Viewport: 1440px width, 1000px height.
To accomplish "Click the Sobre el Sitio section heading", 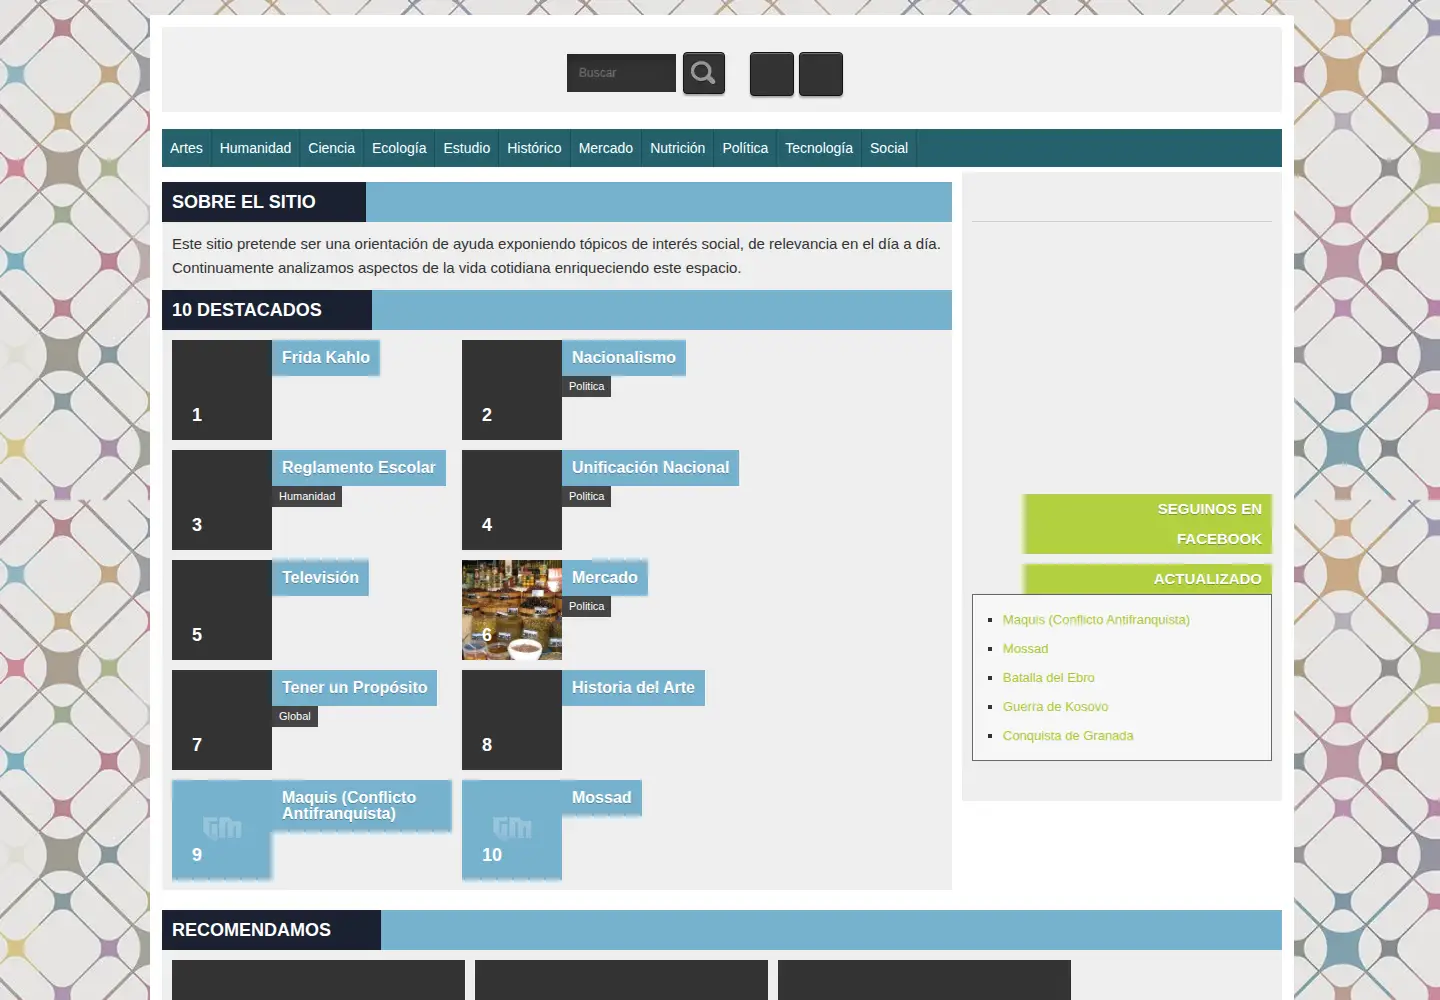I will [x=264, y=202].
